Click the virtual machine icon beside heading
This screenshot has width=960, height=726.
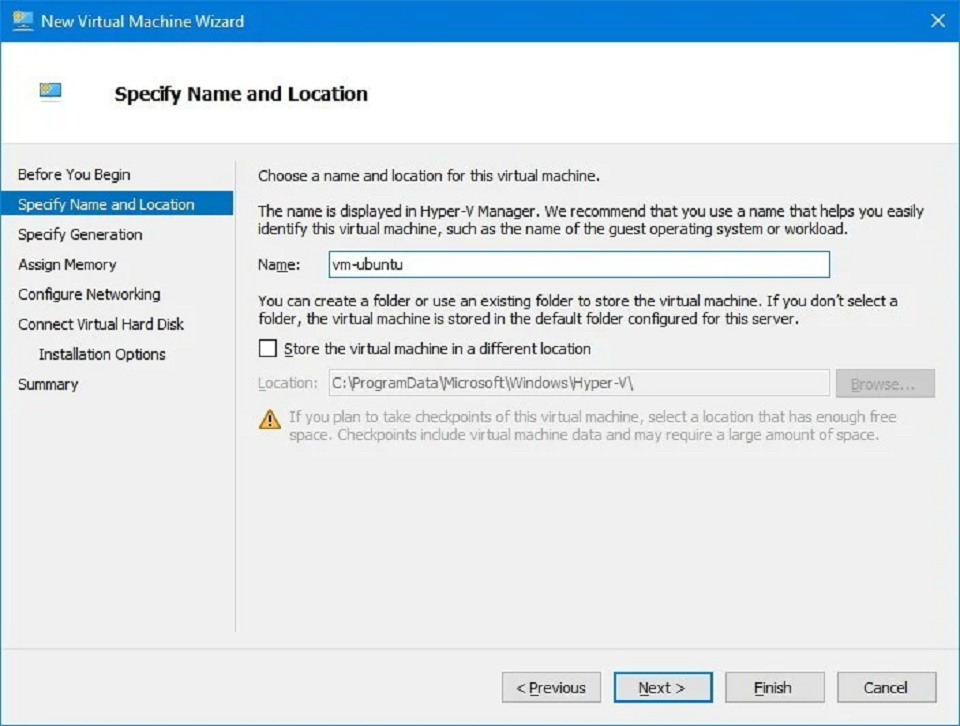tap(50, 91)
